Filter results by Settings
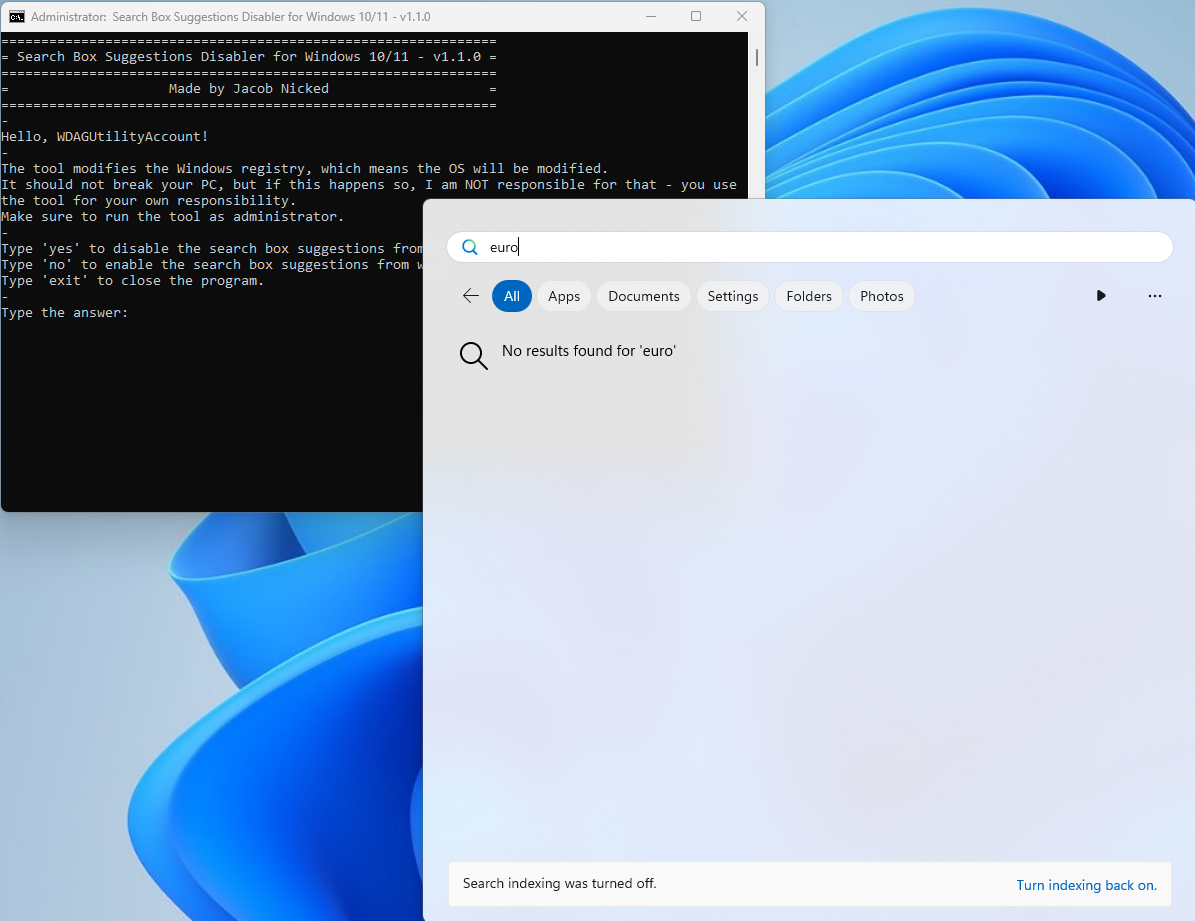 click(732, 296)
